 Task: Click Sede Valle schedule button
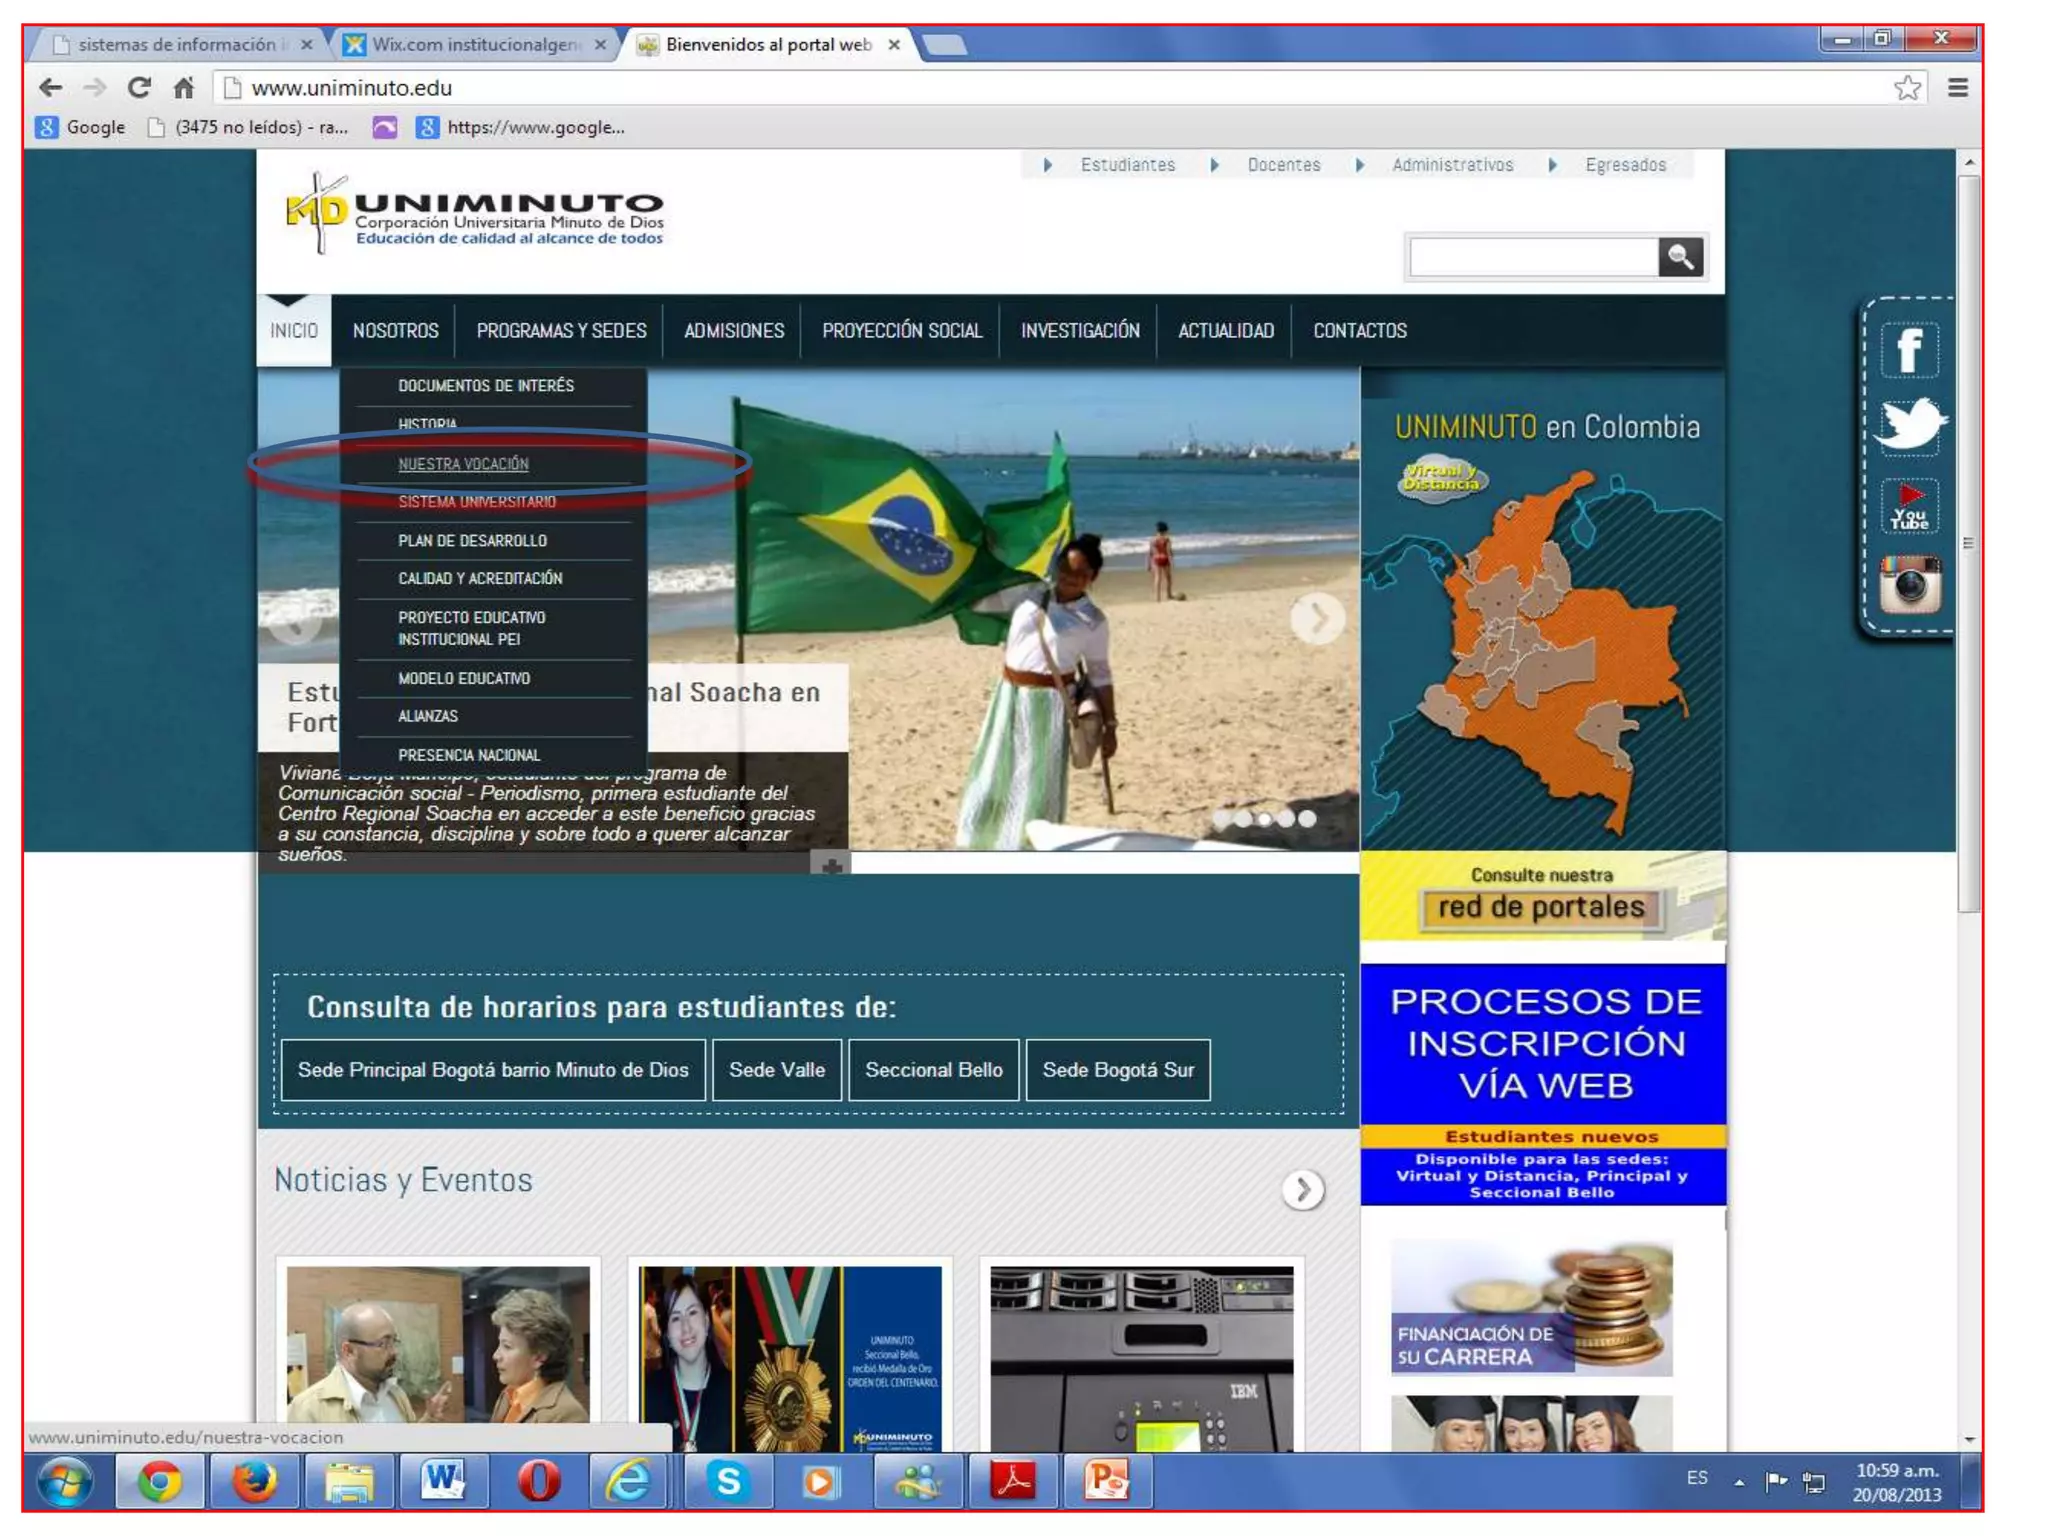tap(776, 1070)
